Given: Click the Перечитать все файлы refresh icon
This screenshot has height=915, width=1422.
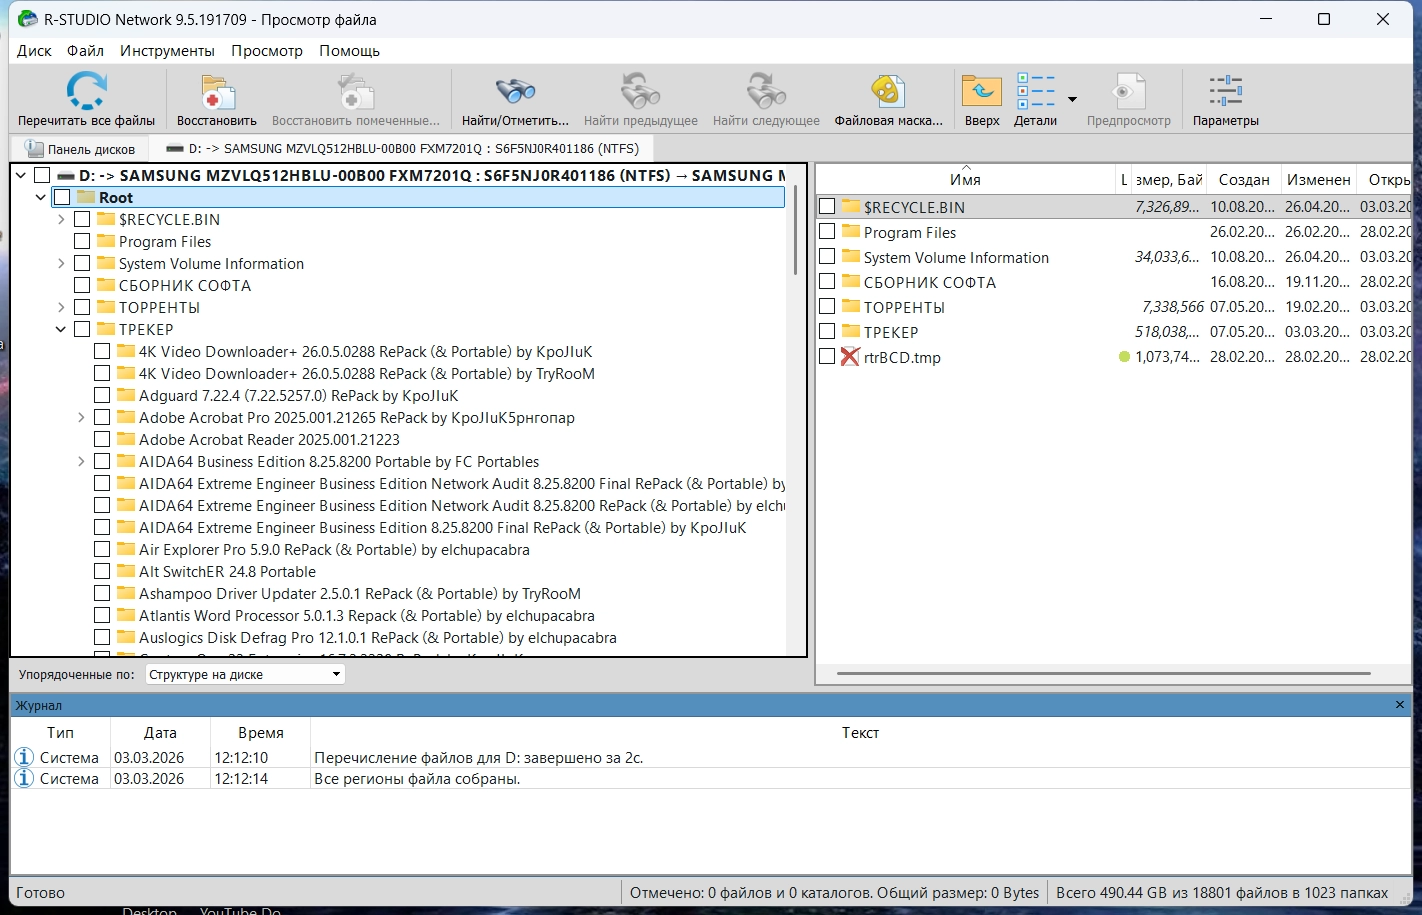Looking at the screenshot, I should coord(86,91).
